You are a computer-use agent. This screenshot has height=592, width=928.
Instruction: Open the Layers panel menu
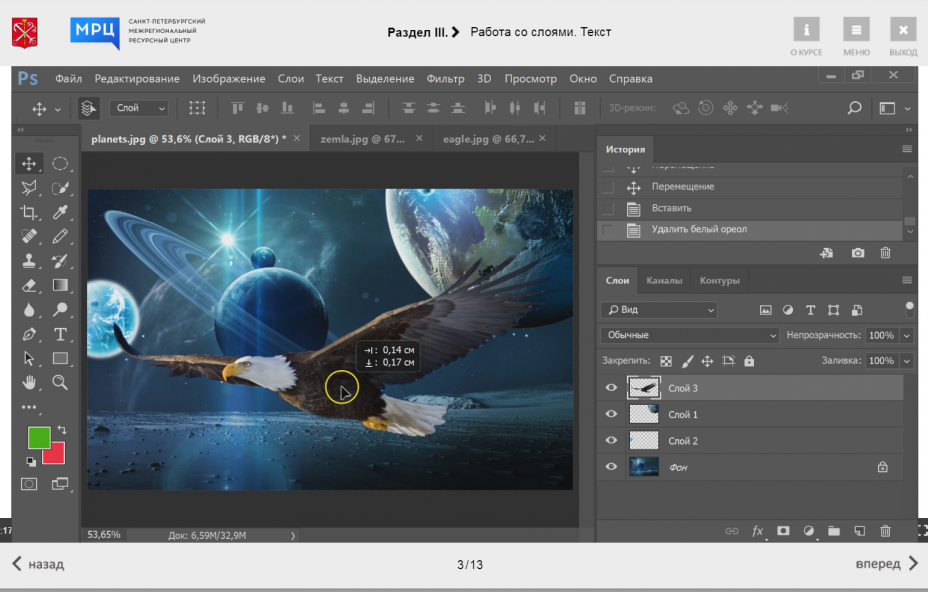pos(907,280)
